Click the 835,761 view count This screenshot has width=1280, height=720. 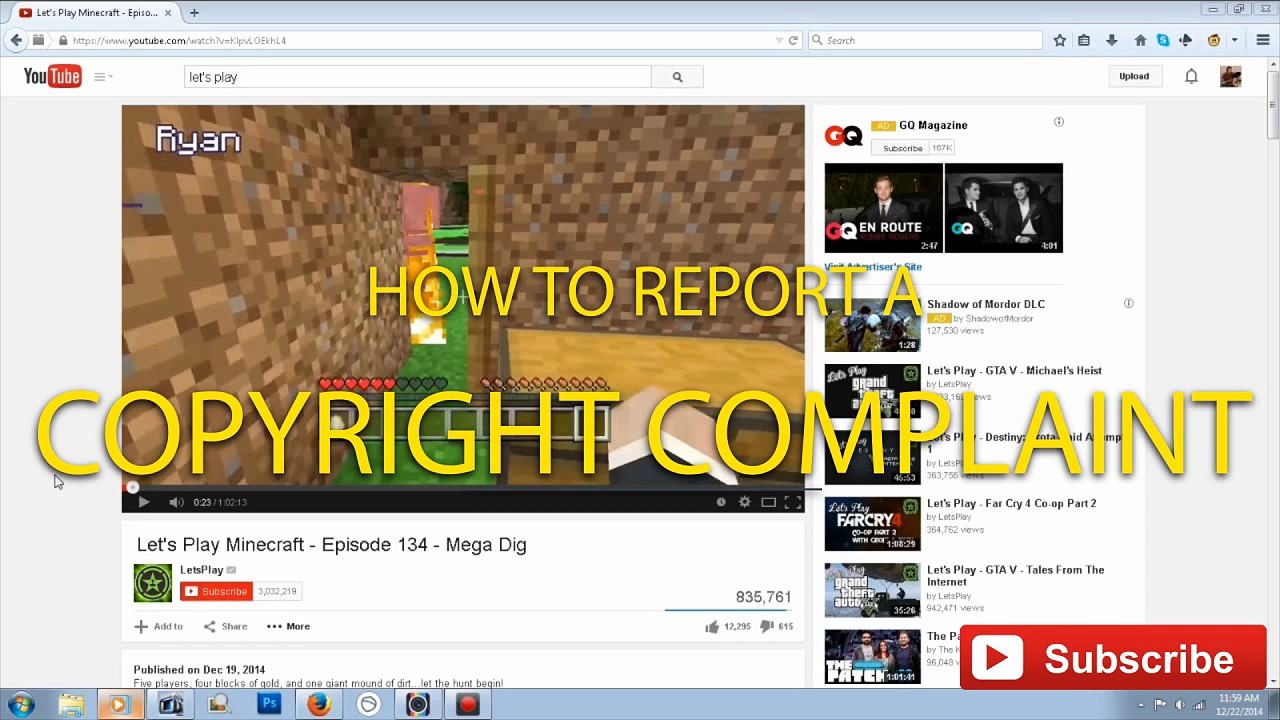763,597
